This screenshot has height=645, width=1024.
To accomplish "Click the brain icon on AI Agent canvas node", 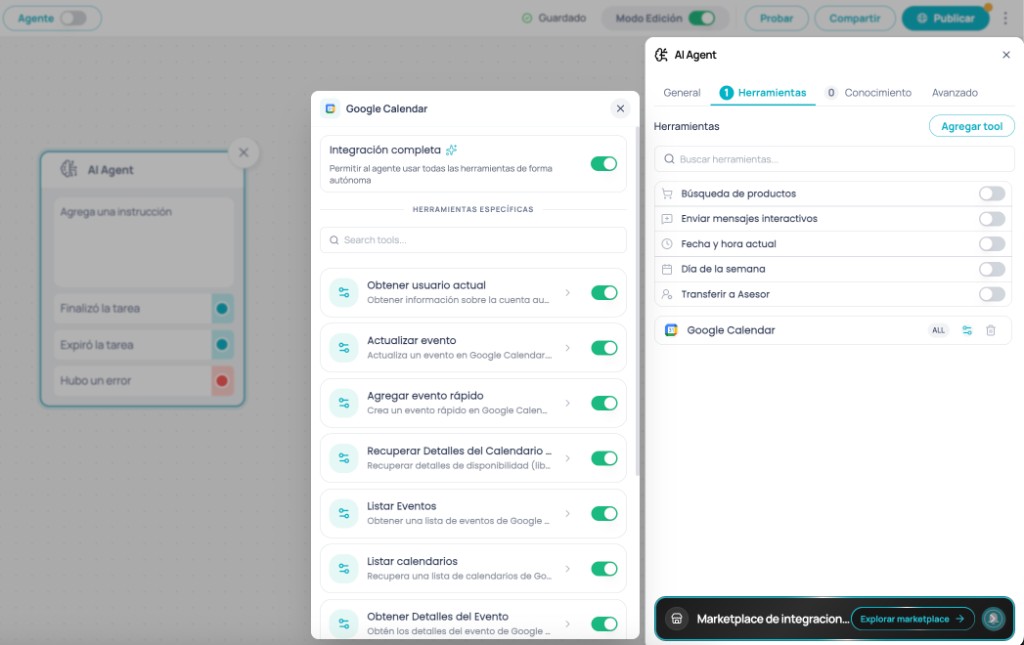I will (x=69, y=169).
